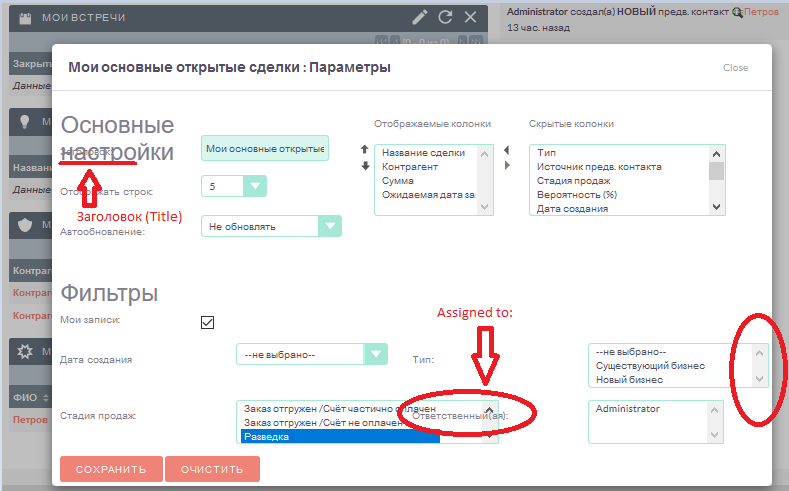
Task: Select Вероятность (%) in hidden columns
Action: (x=577, y=195)
